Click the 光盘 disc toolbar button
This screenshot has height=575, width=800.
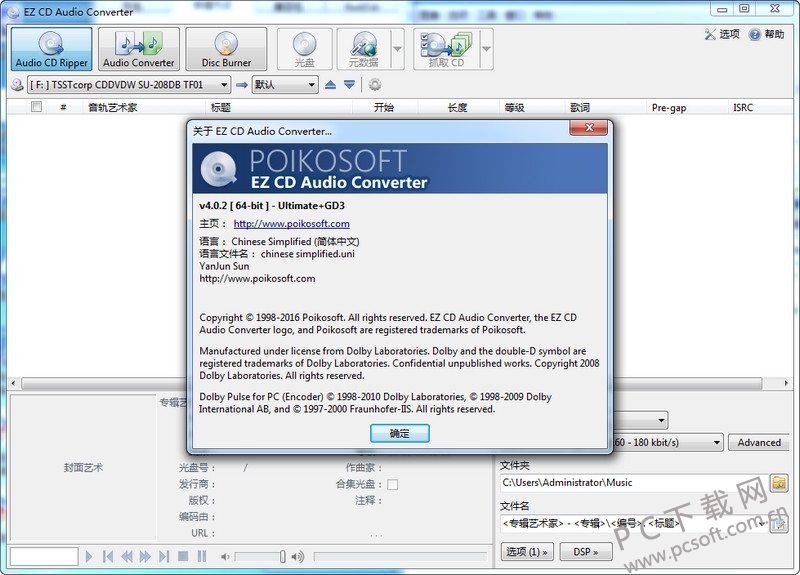tap(305, 49)
